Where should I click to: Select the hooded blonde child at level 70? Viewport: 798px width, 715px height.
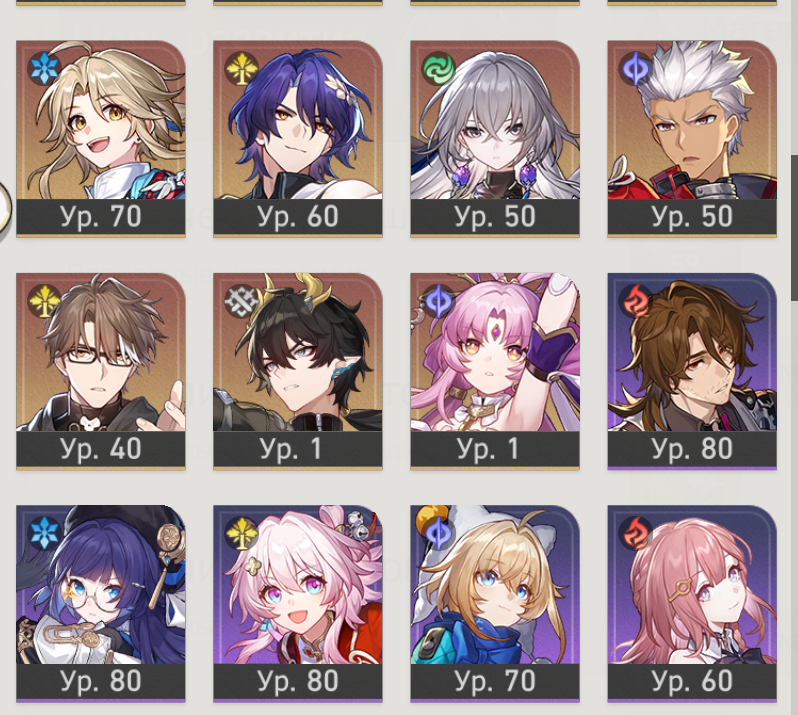[x=495, y=604]
